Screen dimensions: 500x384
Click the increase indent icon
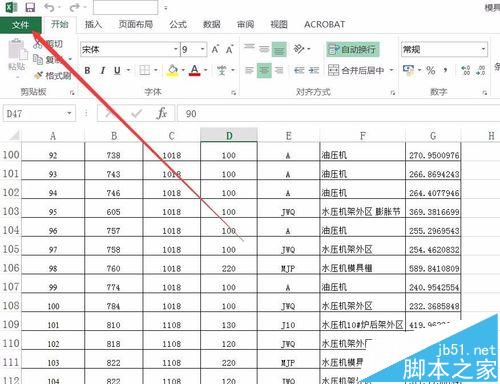314,70
